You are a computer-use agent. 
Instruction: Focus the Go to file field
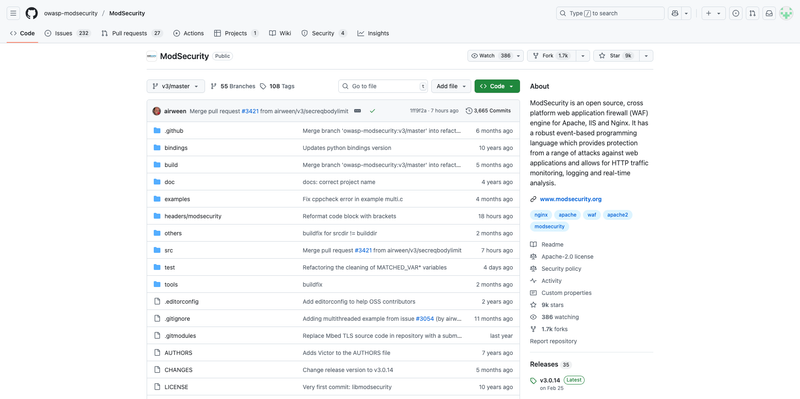tap(383, 86)
